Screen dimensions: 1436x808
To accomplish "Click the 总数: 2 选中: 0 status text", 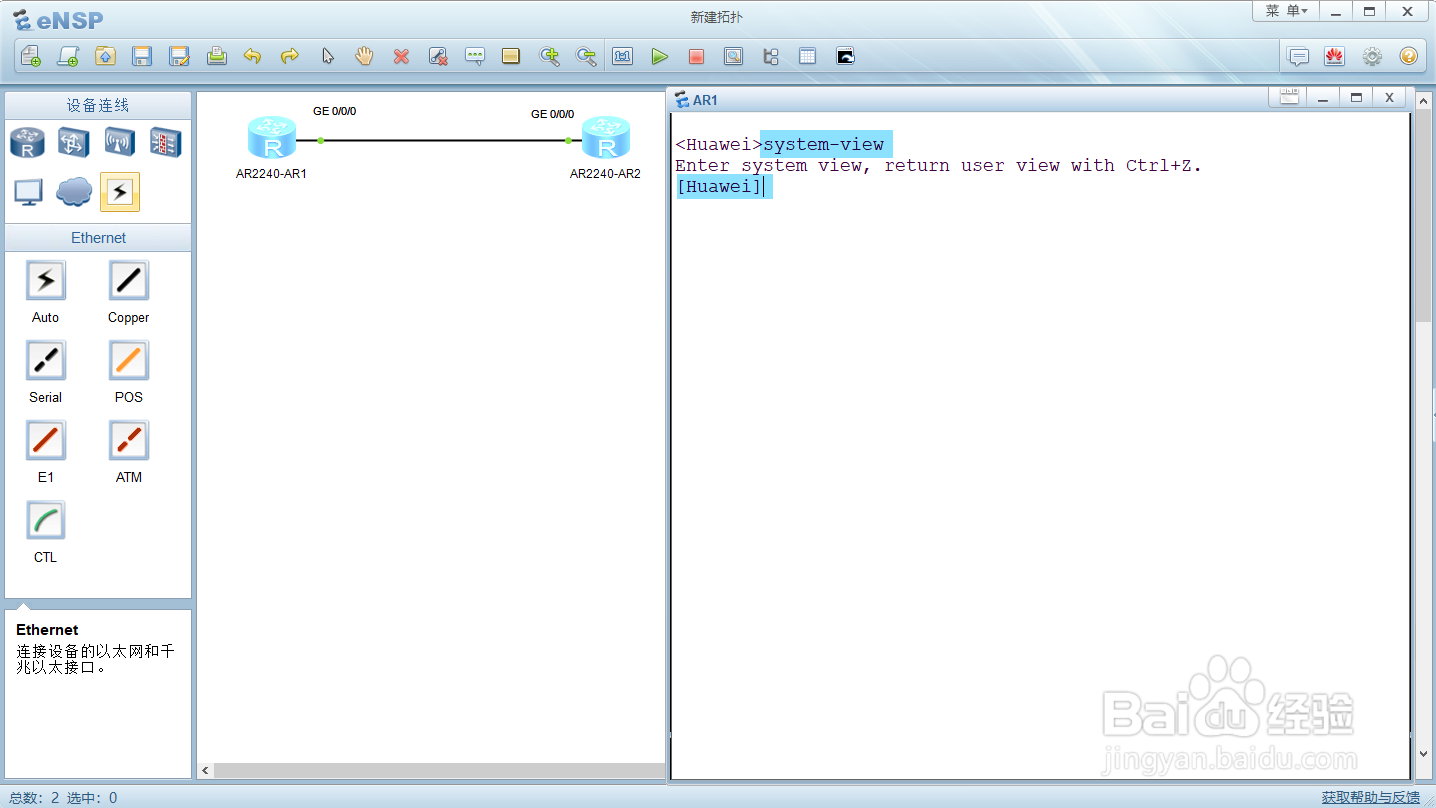I will pyautogui.click(x=63, y=798).
